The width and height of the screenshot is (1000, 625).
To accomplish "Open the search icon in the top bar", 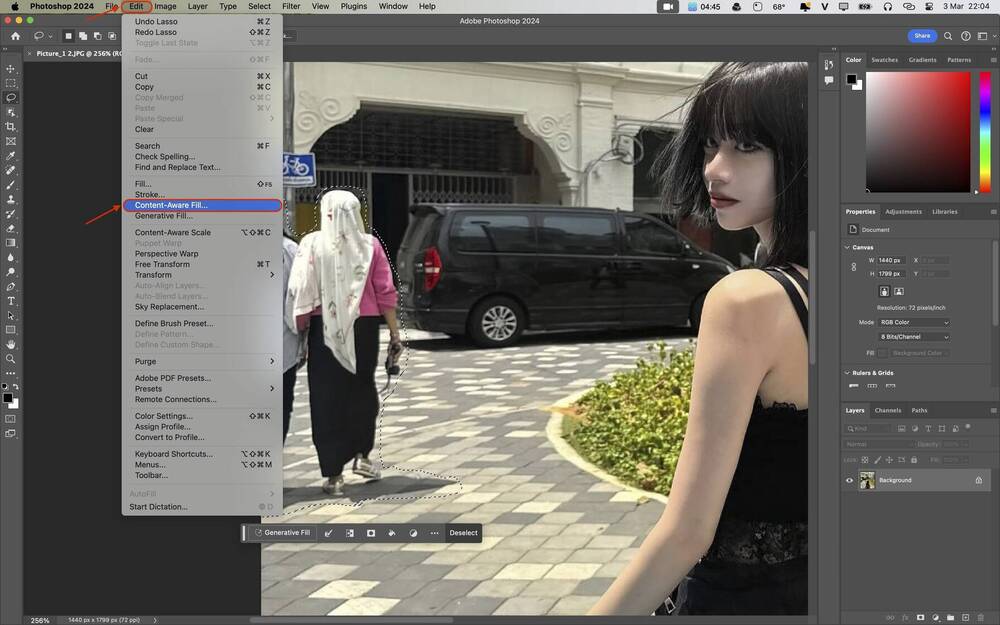I will 948,36.
